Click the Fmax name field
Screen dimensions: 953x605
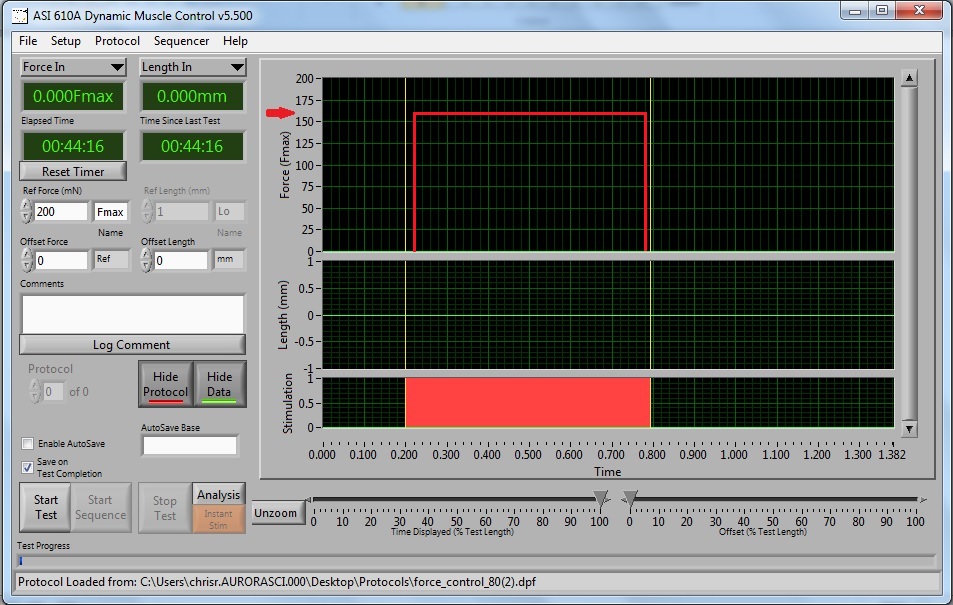(x=111, y=212)
